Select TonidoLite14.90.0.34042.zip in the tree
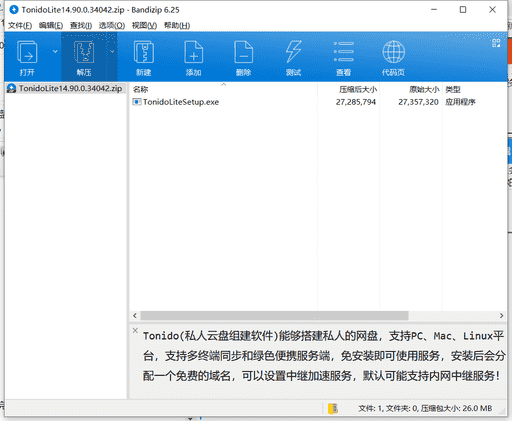This screenshot has width=512, height=421. click(x=65, y=88)
